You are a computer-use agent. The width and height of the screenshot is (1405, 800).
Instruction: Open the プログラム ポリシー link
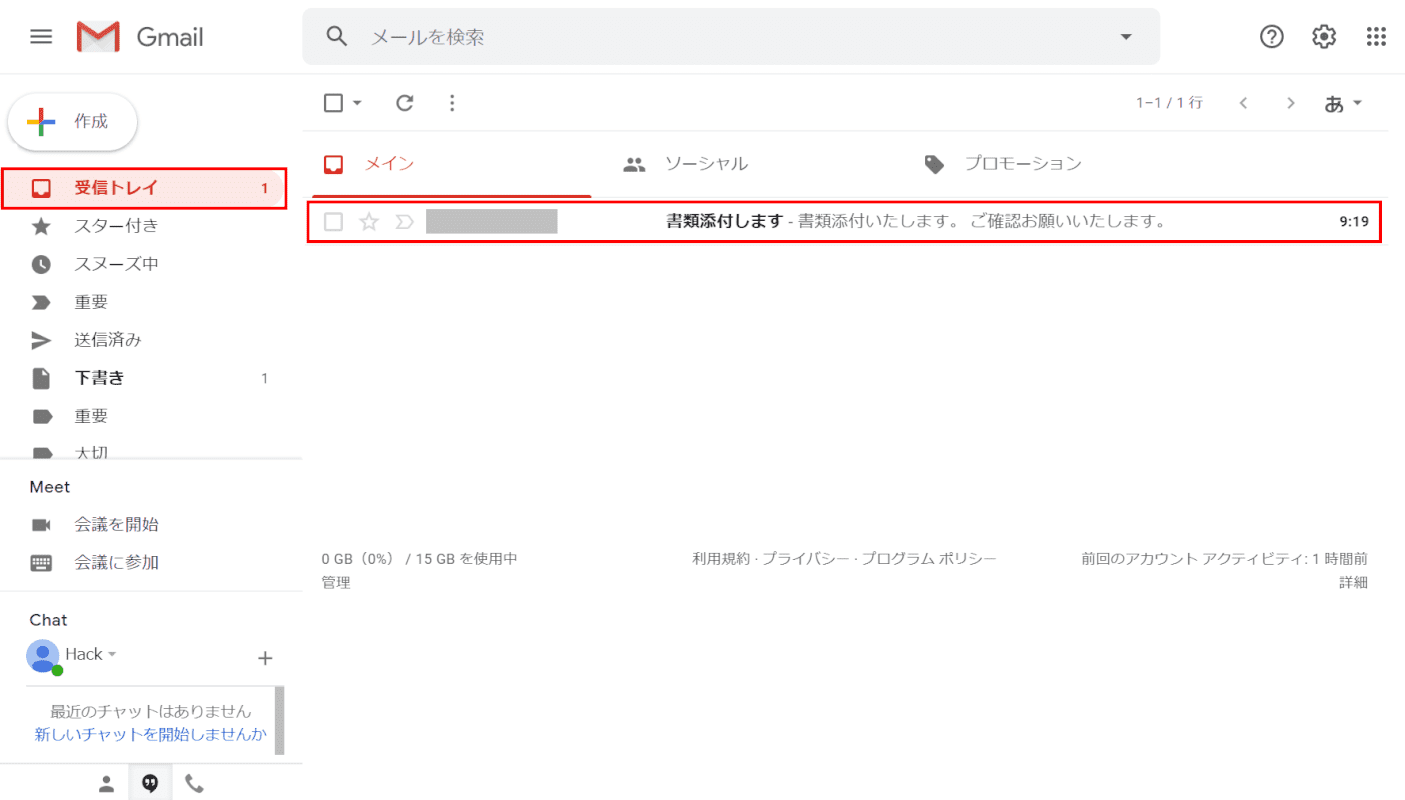tap(929, 559)
